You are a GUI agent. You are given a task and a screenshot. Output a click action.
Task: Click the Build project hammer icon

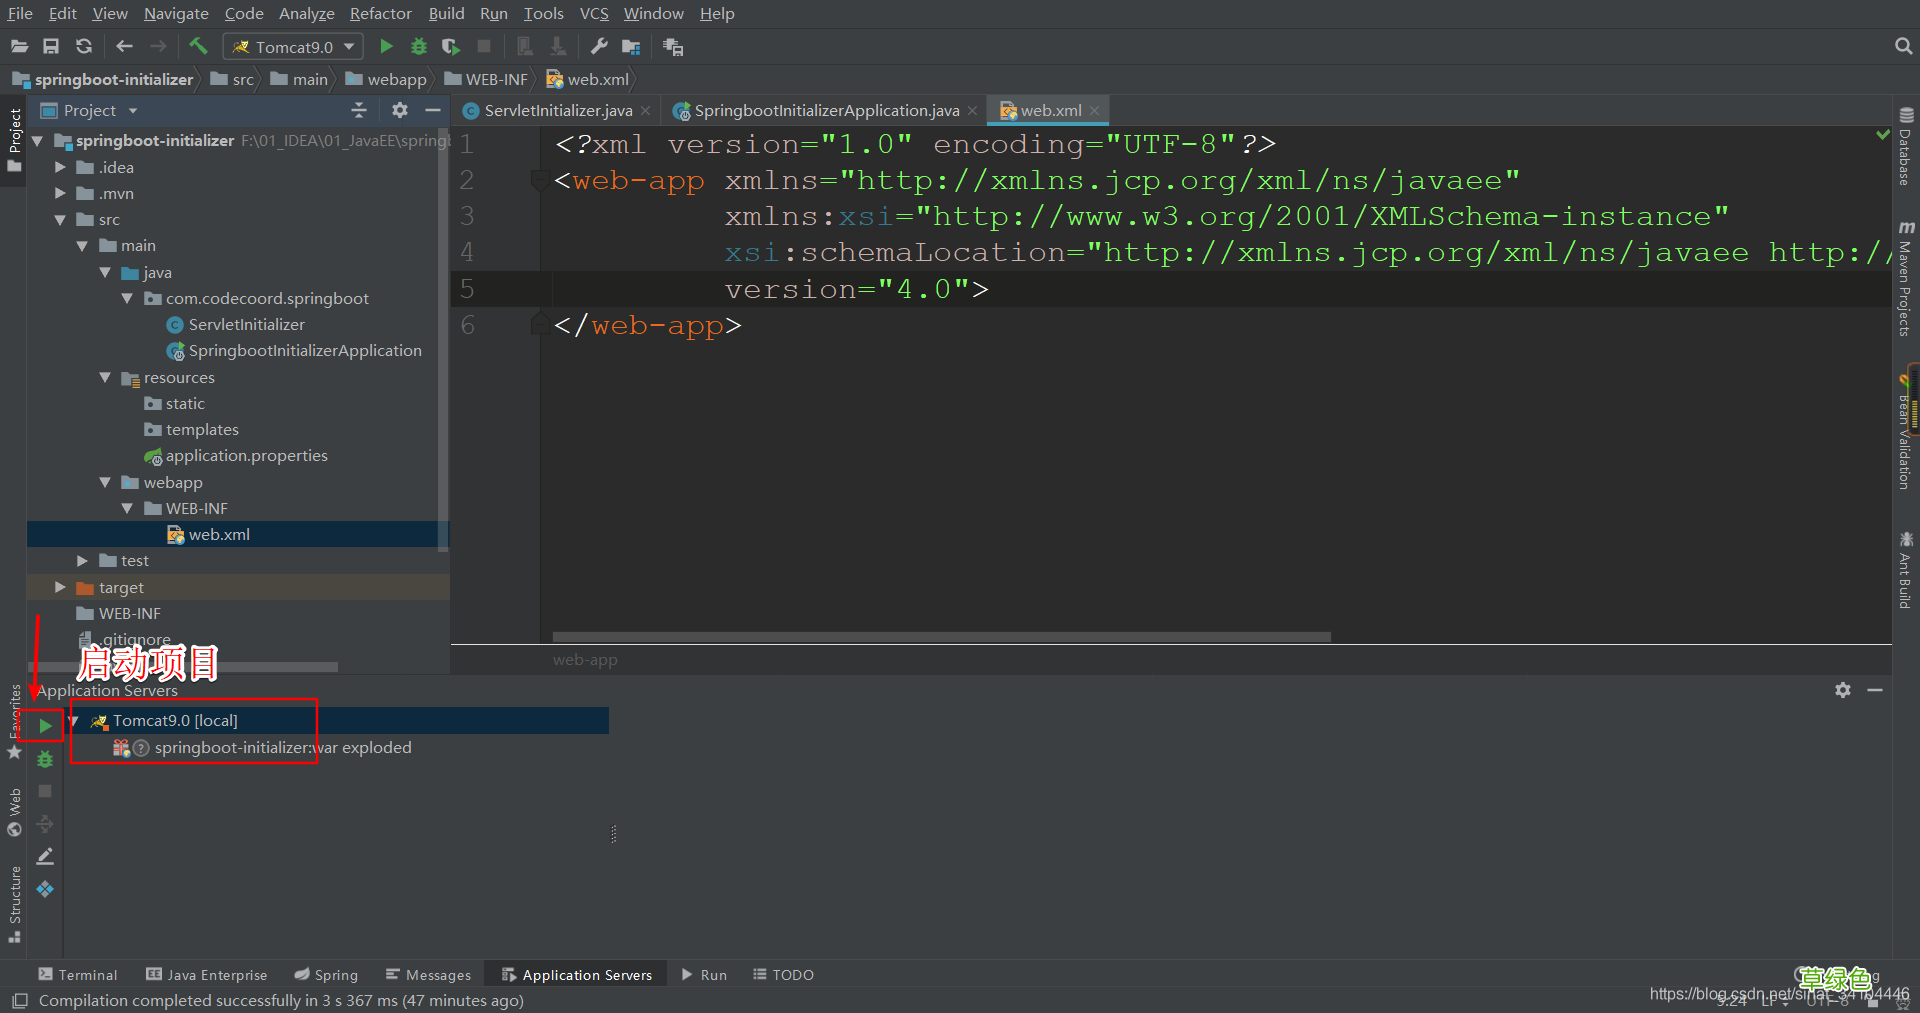(x=198, y=46)
